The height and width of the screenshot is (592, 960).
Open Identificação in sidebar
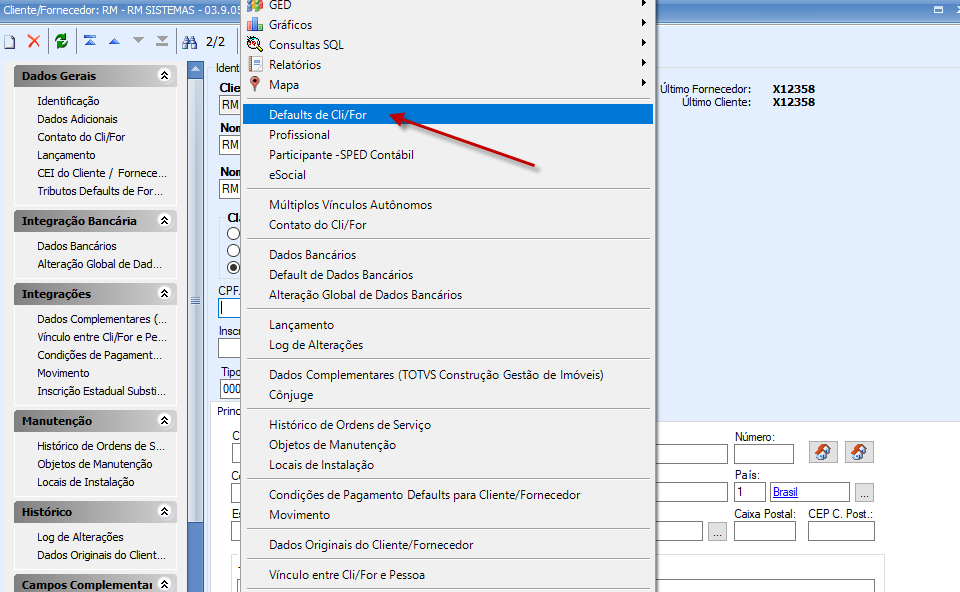68,101
